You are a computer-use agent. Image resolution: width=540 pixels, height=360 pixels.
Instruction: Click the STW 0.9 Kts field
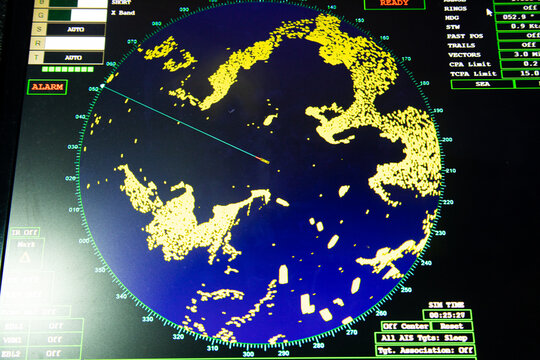click(x=518, y=26)
